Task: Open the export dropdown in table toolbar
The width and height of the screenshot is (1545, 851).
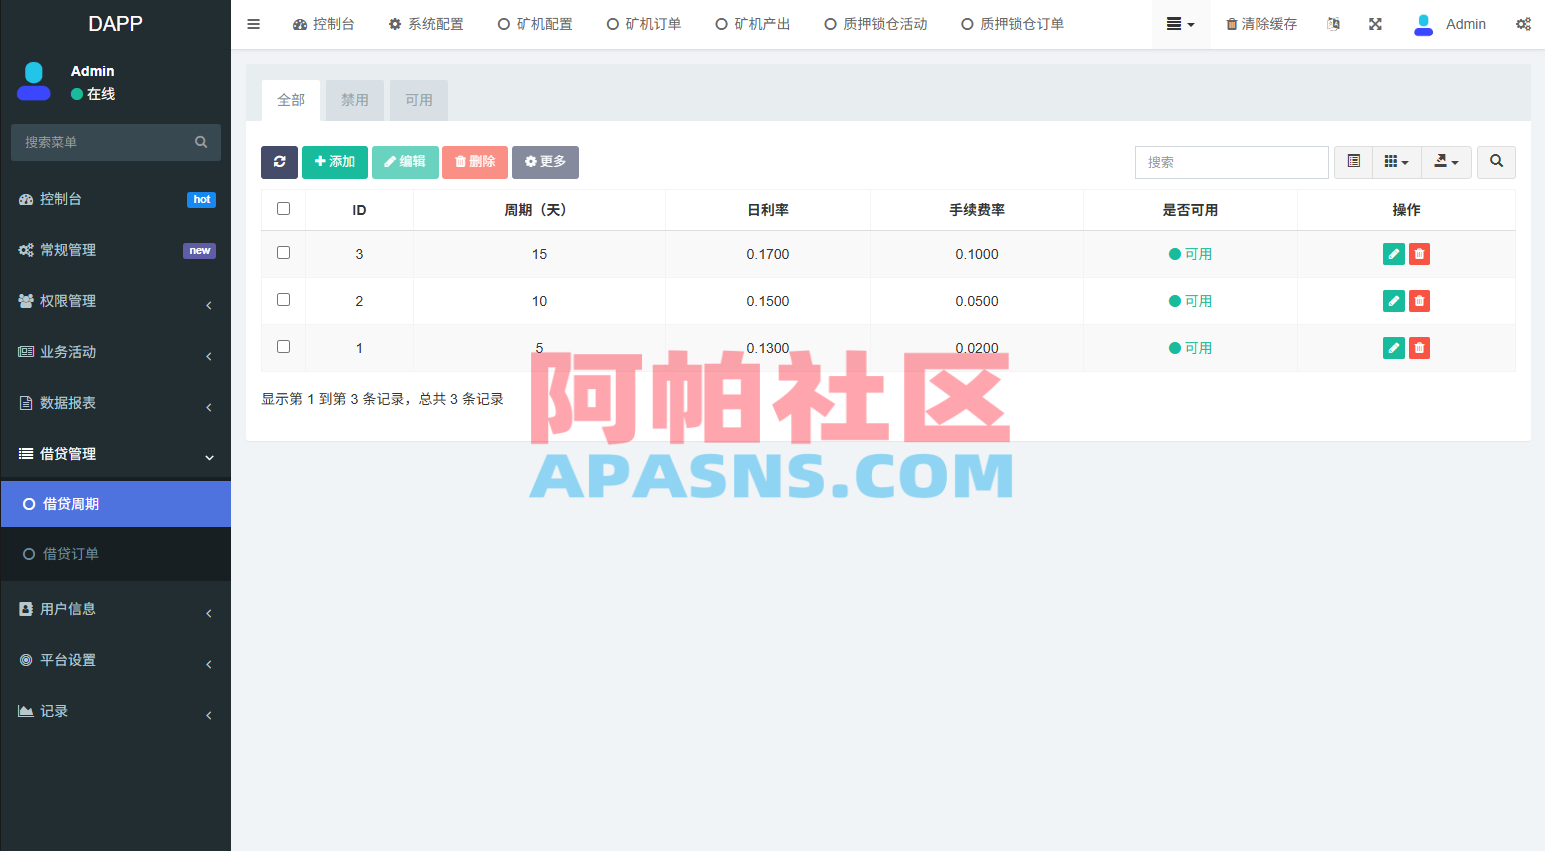Action: (x=1446, y=162)
